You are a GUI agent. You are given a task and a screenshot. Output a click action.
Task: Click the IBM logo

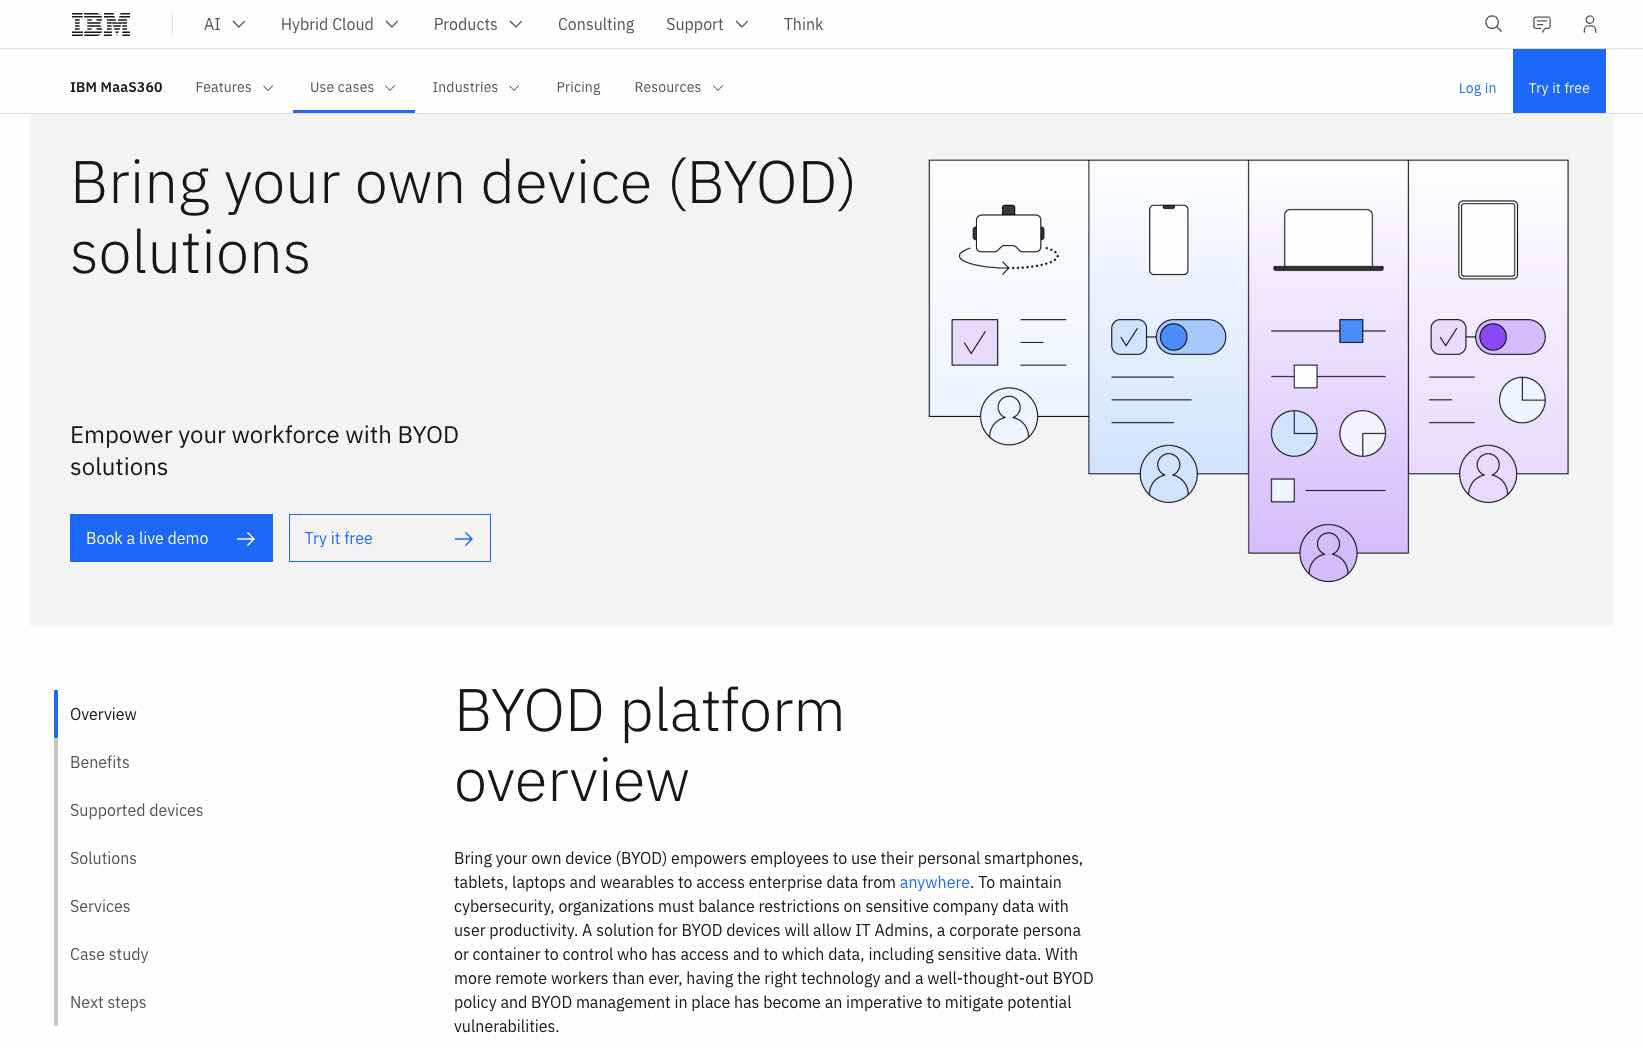point(101,24)
